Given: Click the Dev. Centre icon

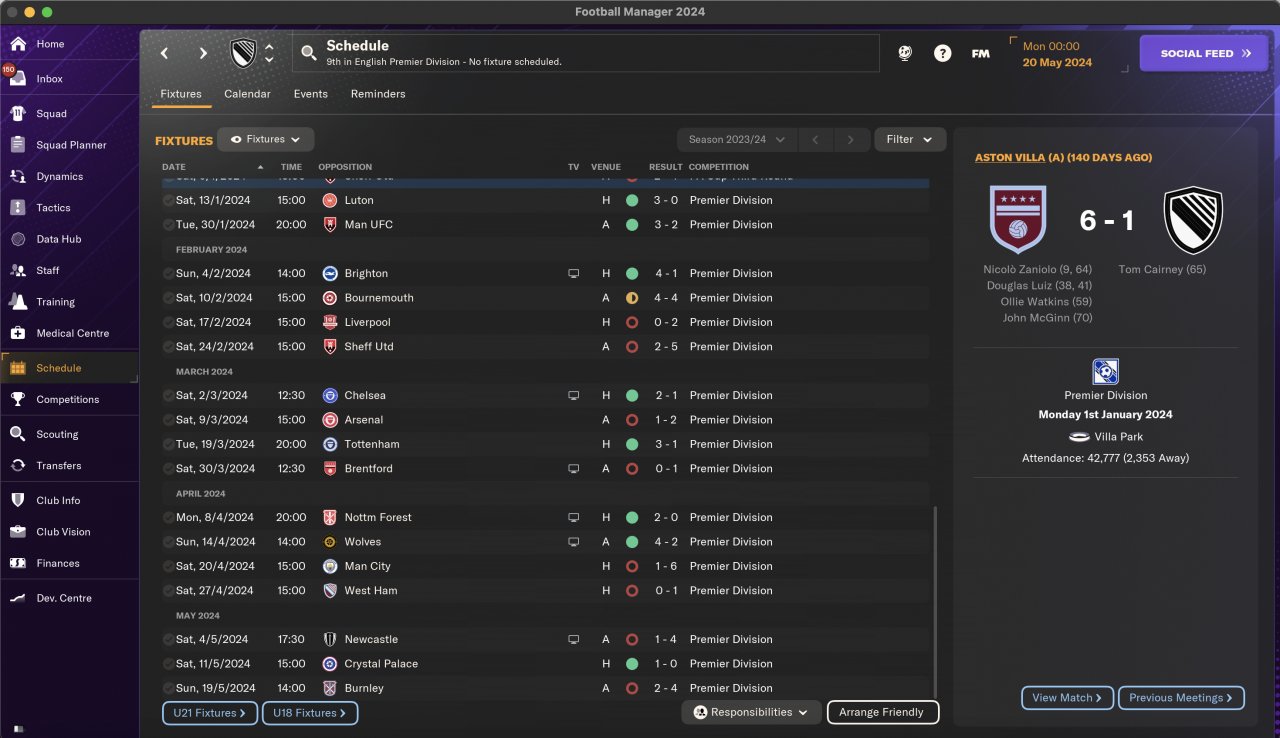Looking at the screenshot, I should coord(18,598).
